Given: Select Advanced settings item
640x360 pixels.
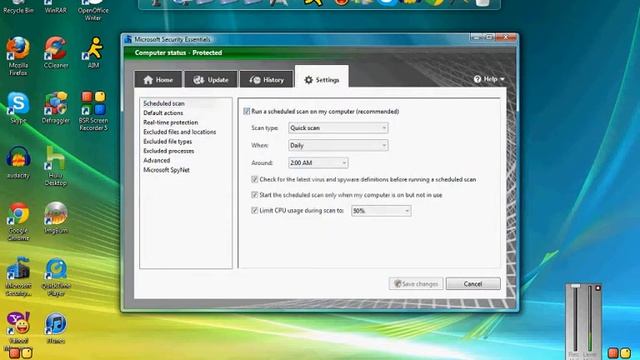Looking at the screenshot, I should (156, 160).
